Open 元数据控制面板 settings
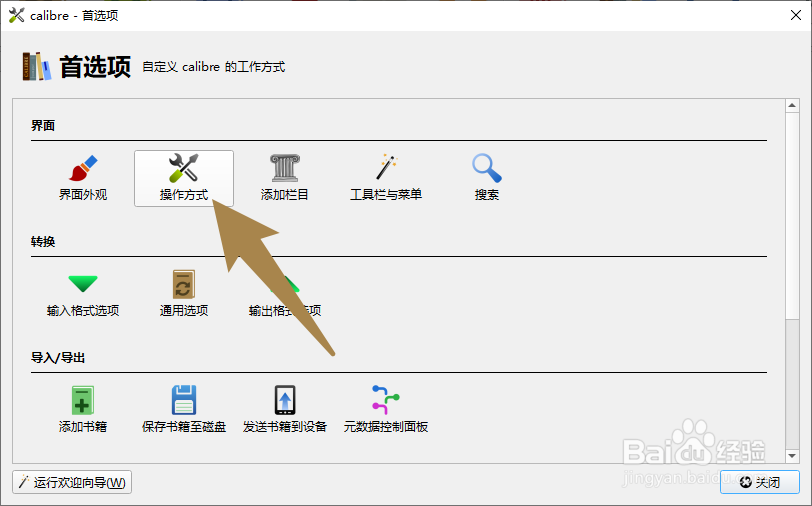Viewport: 812px width, 506px height. [386, 410]
